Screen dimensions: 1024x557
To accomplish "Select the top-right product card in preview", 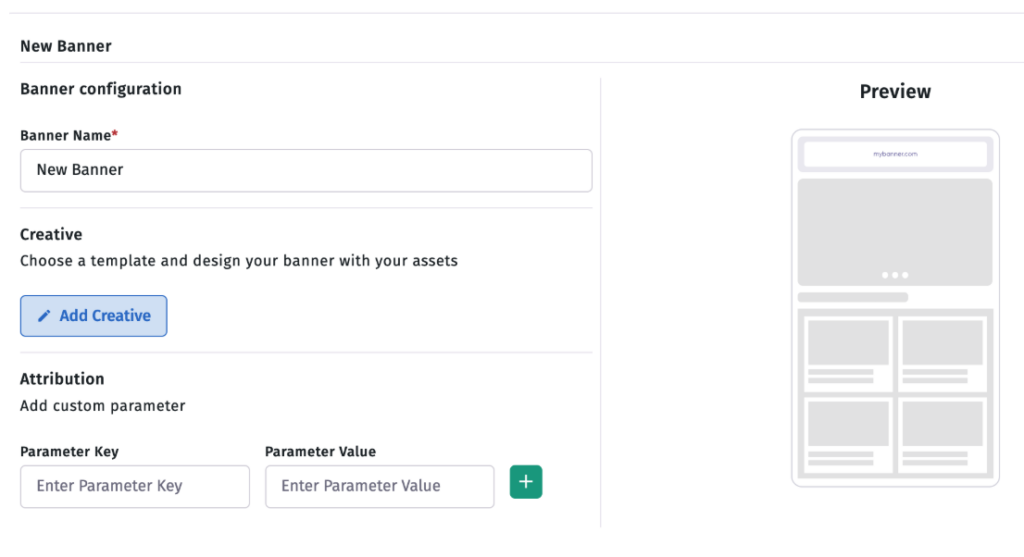I will click(942, 353).
